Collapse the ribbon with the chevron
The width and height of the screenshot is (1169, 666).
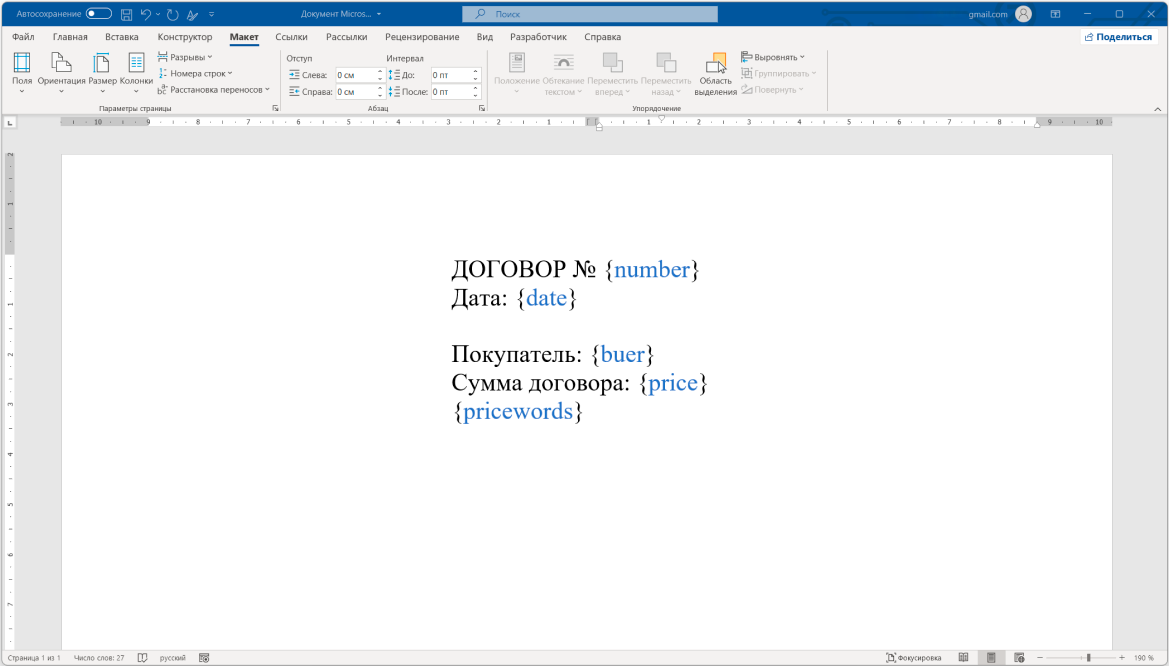(x=1158, y=108)
